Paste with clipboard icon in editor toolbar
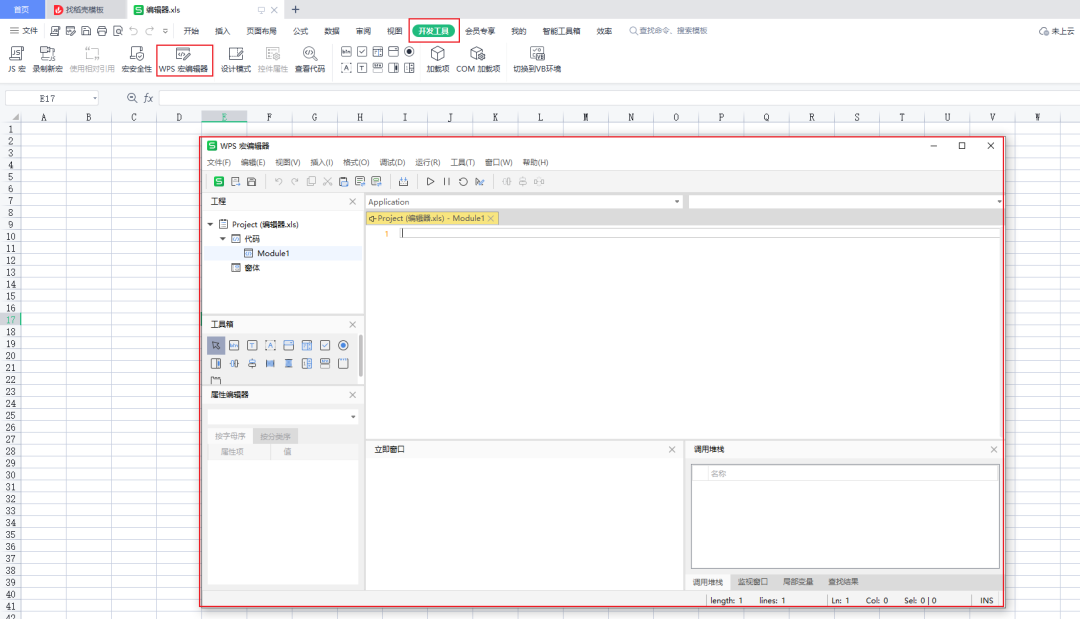This screenshot has height=619, width=1080. [343, 181]
